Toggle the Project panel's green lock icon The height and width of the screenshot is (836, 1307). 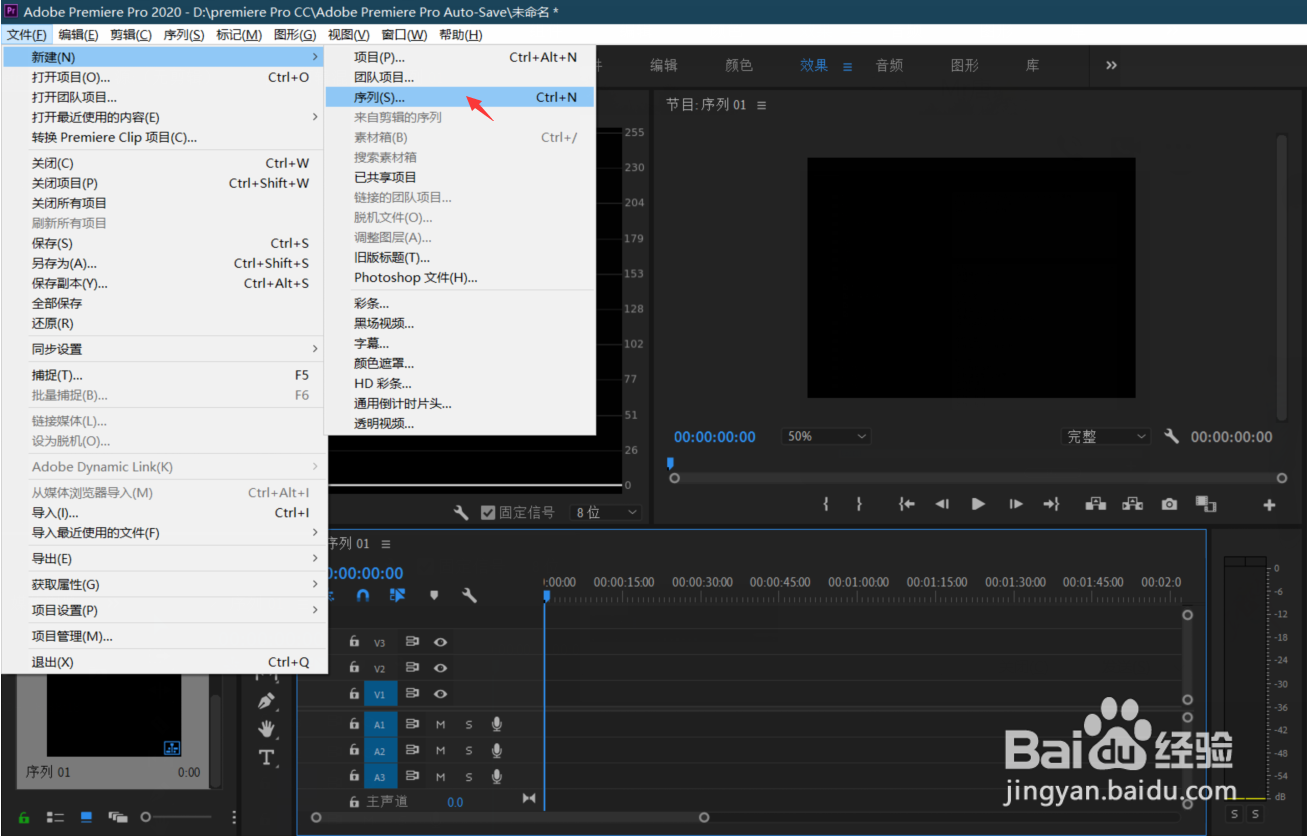click(x=23, y=817)
